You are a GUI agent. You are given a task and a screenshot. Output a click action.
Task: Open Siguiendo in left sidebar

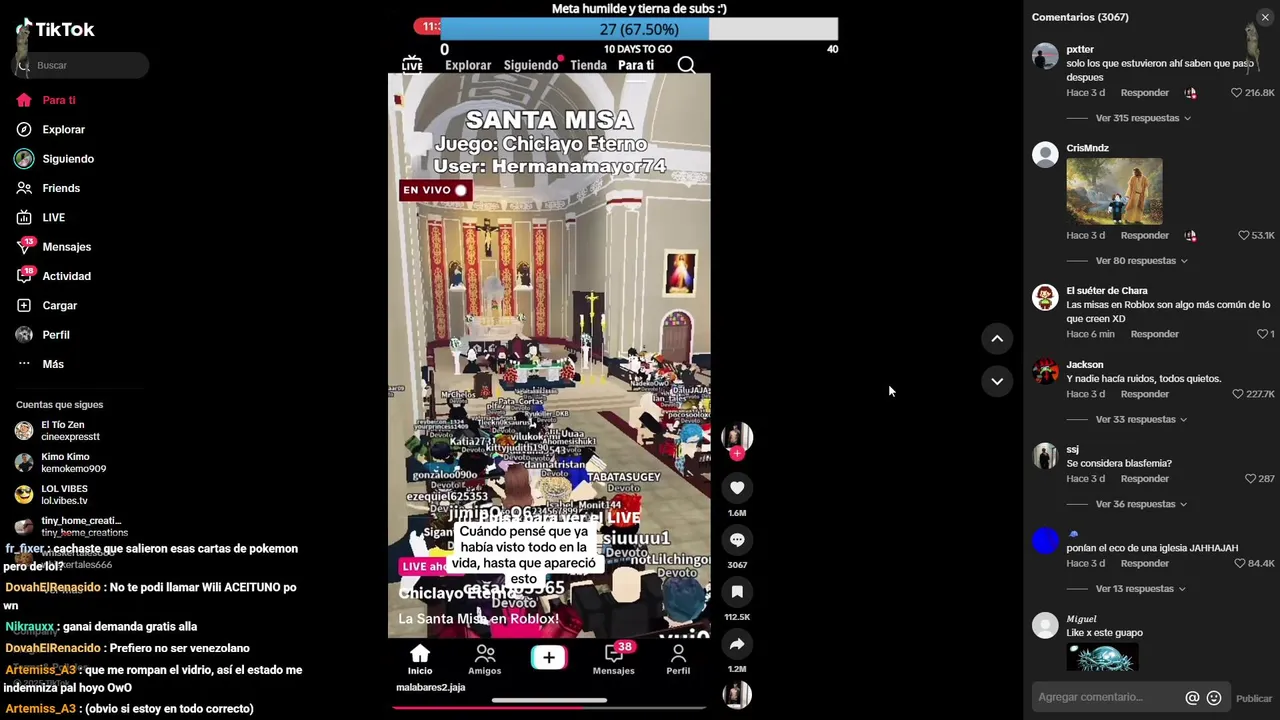(68, 159)
